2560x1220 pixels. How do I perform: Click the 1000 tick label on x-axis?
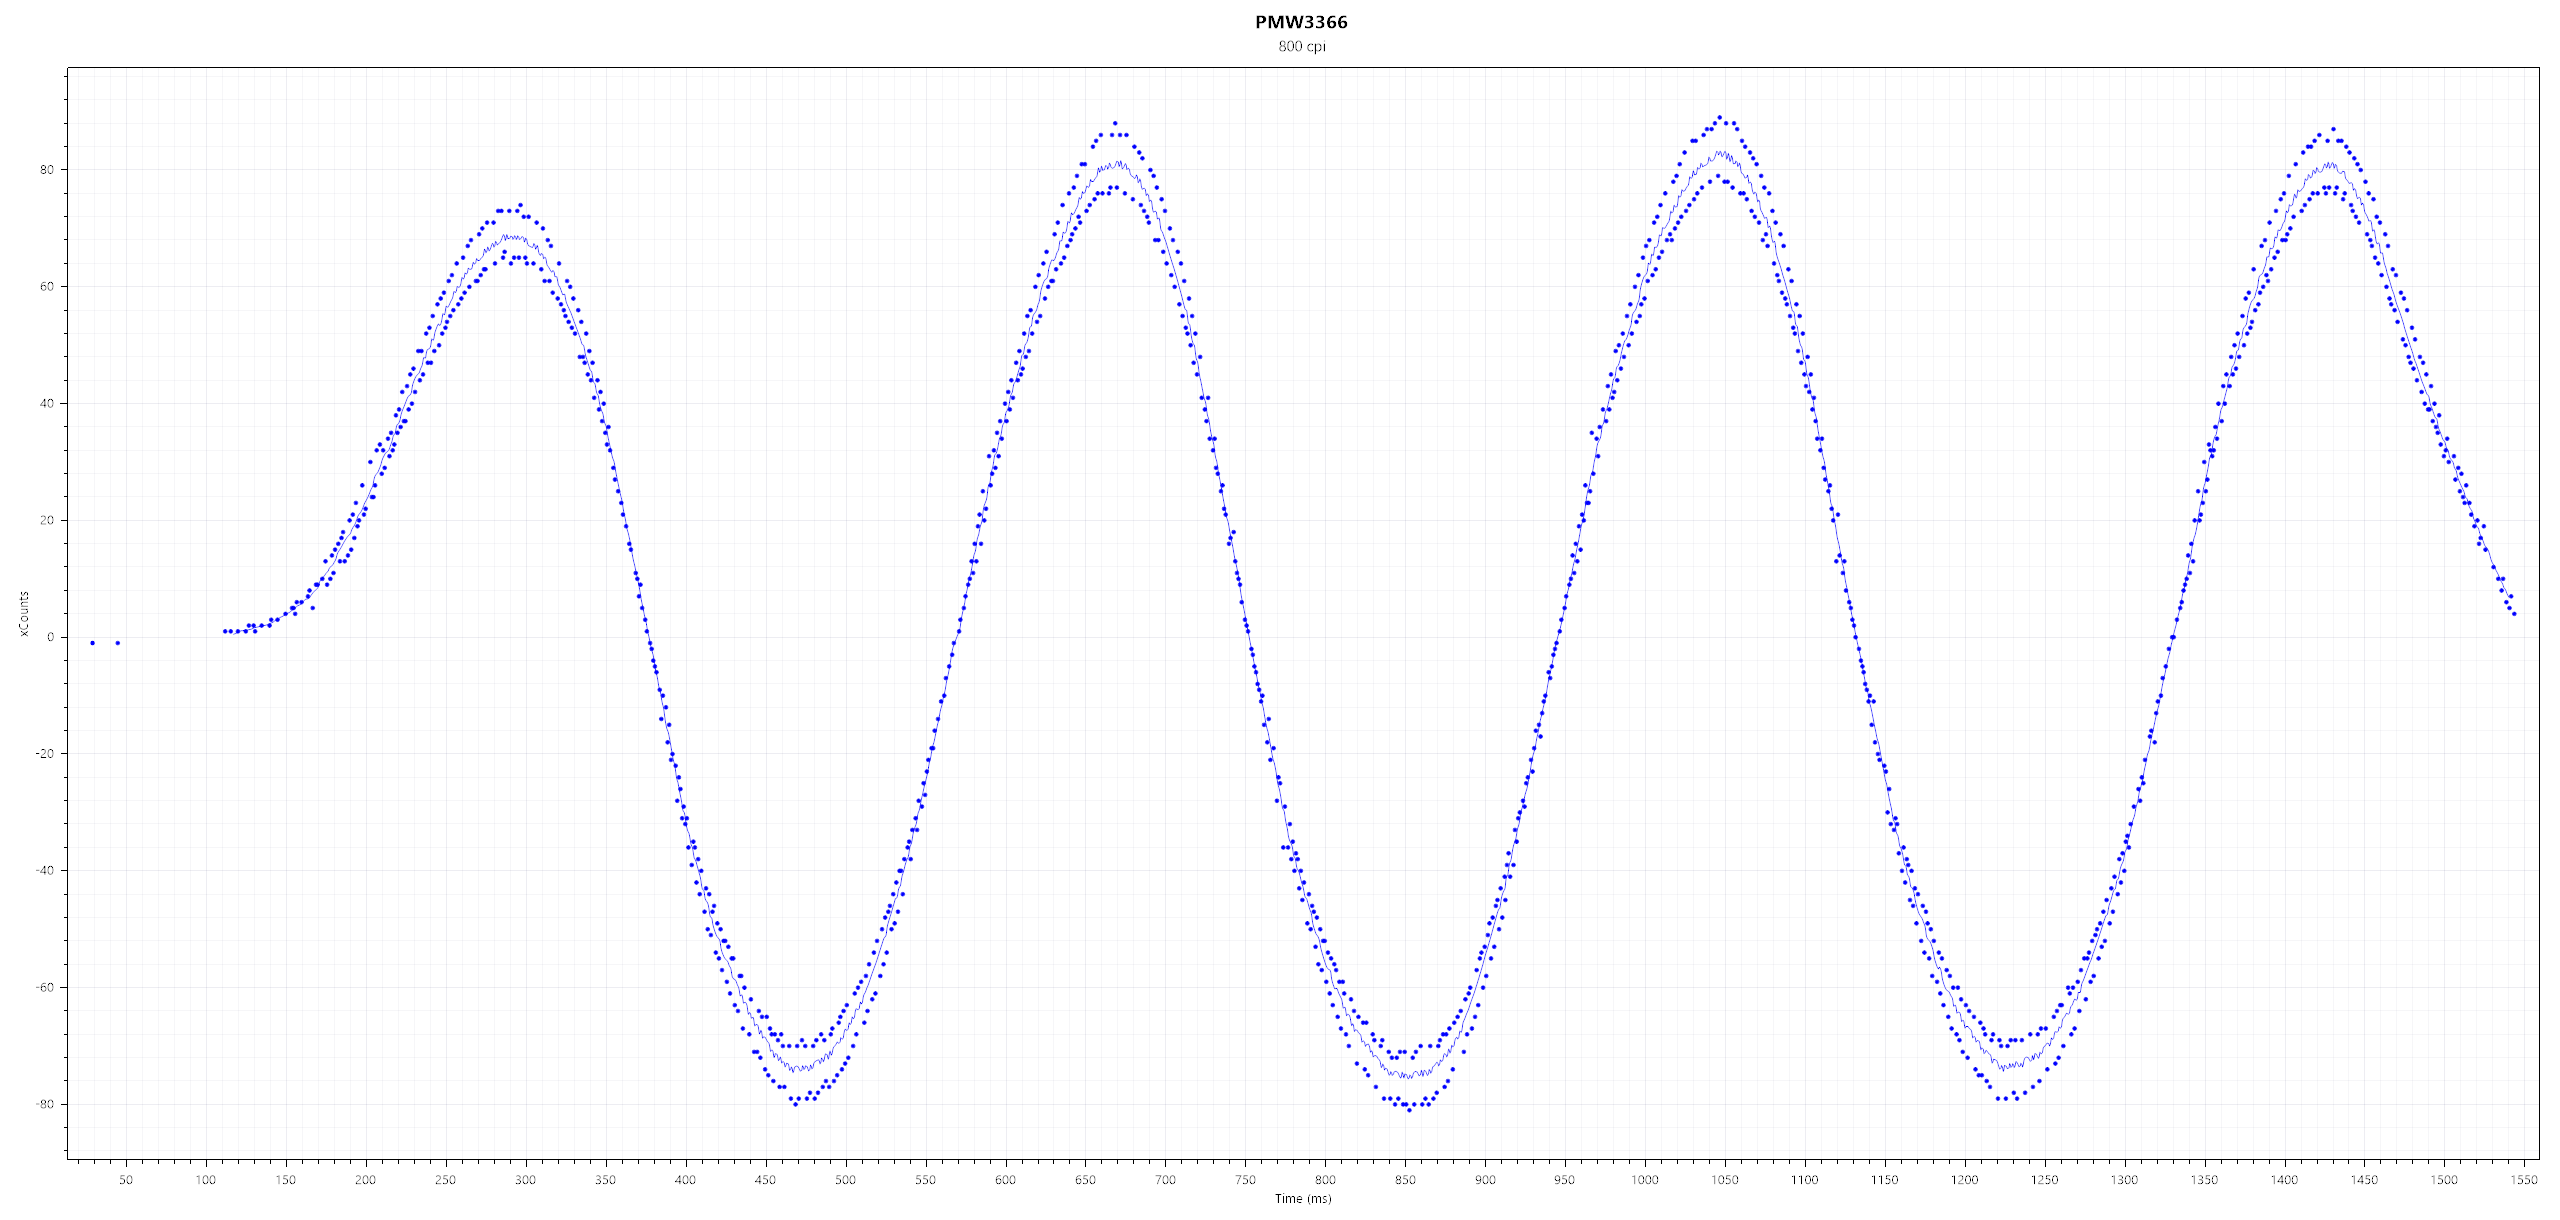[x=1644, y=1180]
